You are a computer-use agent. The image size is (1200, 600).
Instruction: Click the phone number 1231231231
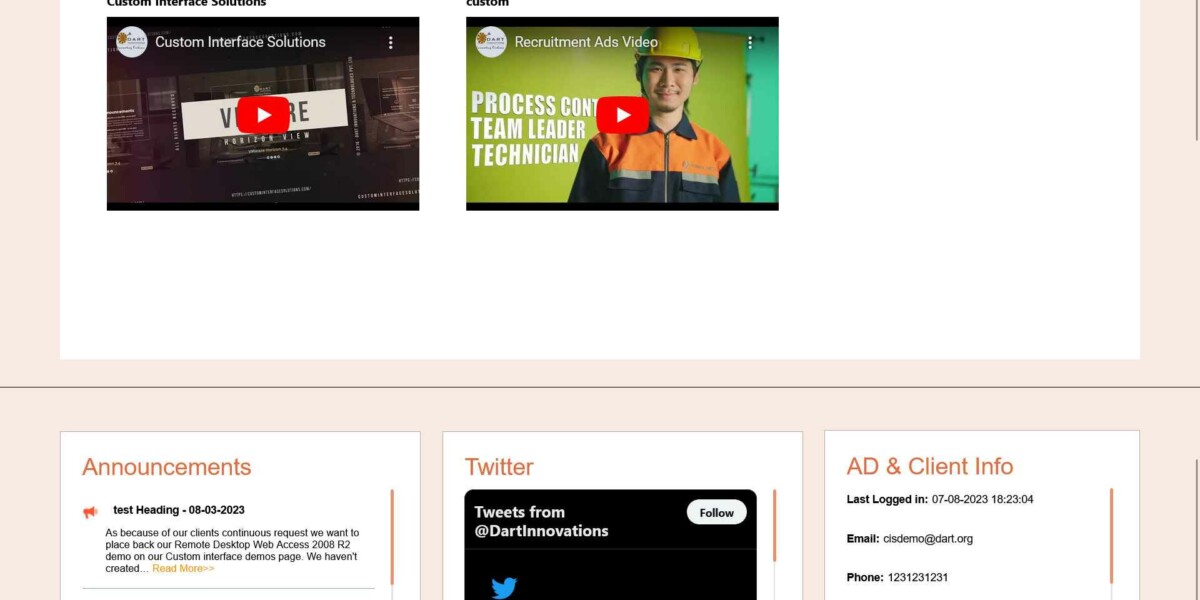[x=917, y=578]
